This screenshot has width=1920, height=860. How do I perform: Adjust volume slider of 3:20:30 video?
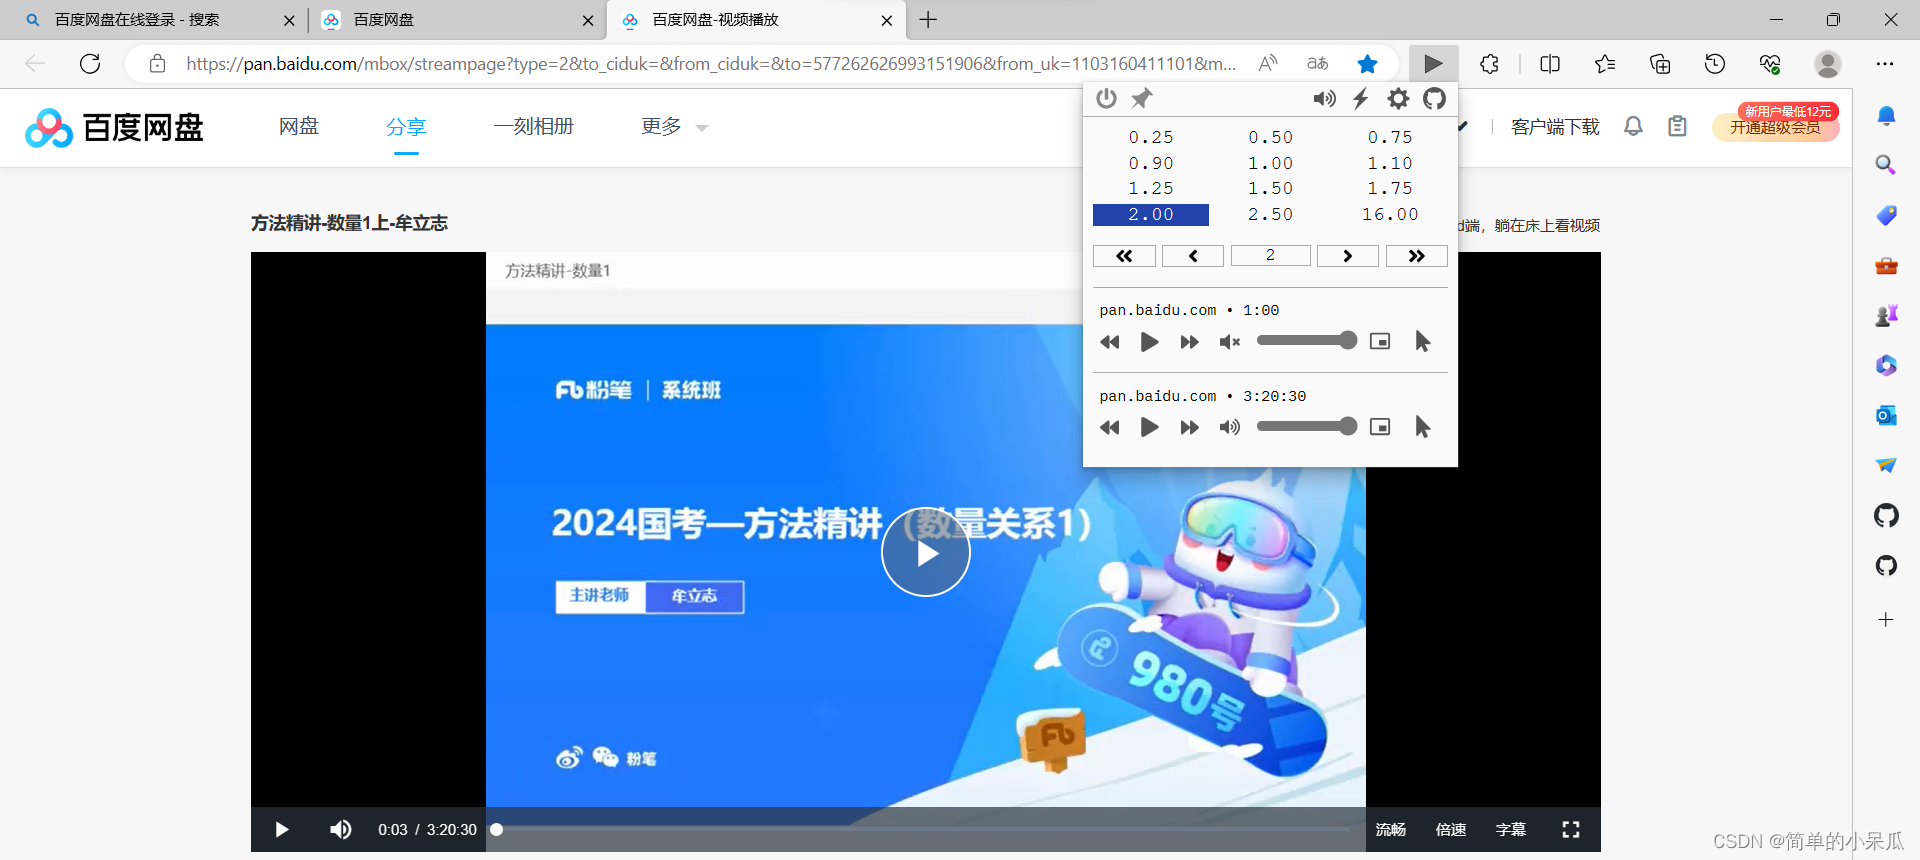(1306, 427)
